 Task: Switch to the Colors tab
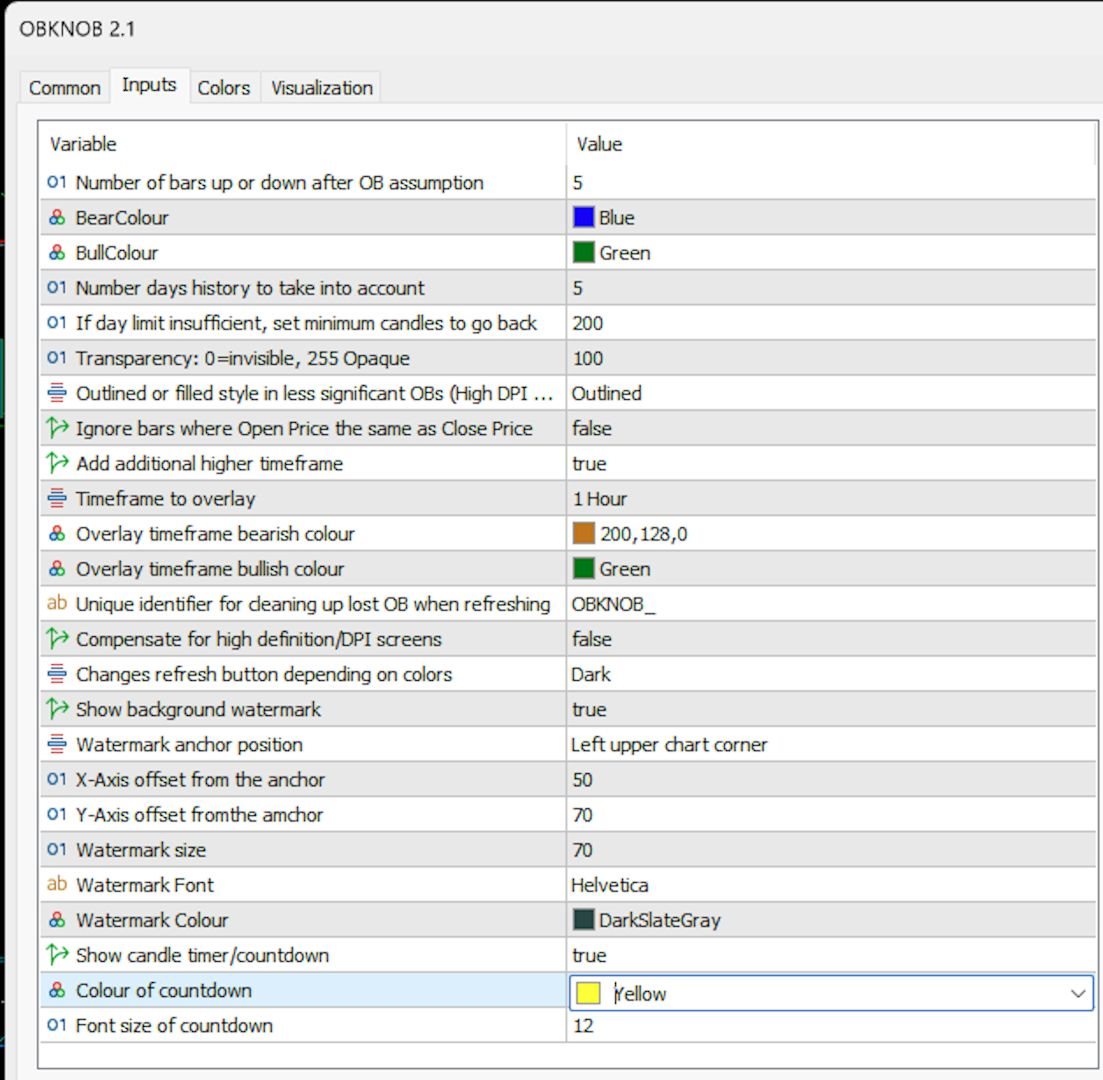224,88
